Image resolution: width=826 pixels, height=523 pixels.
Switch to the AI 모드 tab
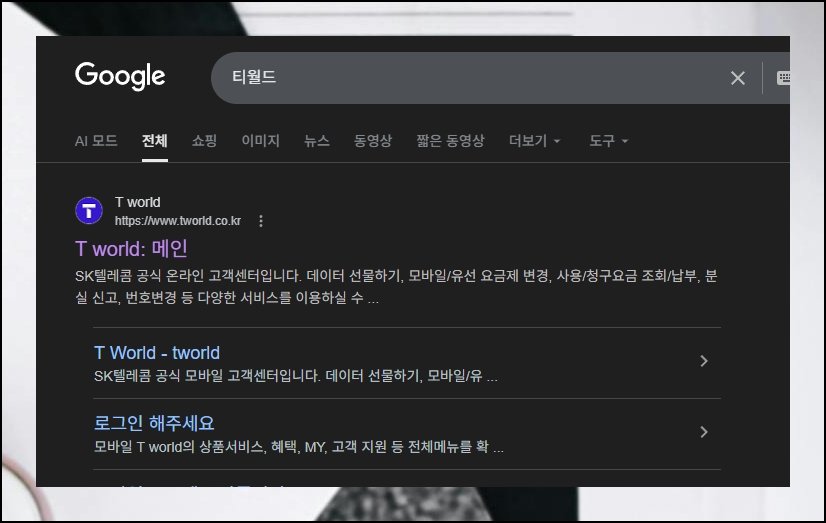coord(96,141)
